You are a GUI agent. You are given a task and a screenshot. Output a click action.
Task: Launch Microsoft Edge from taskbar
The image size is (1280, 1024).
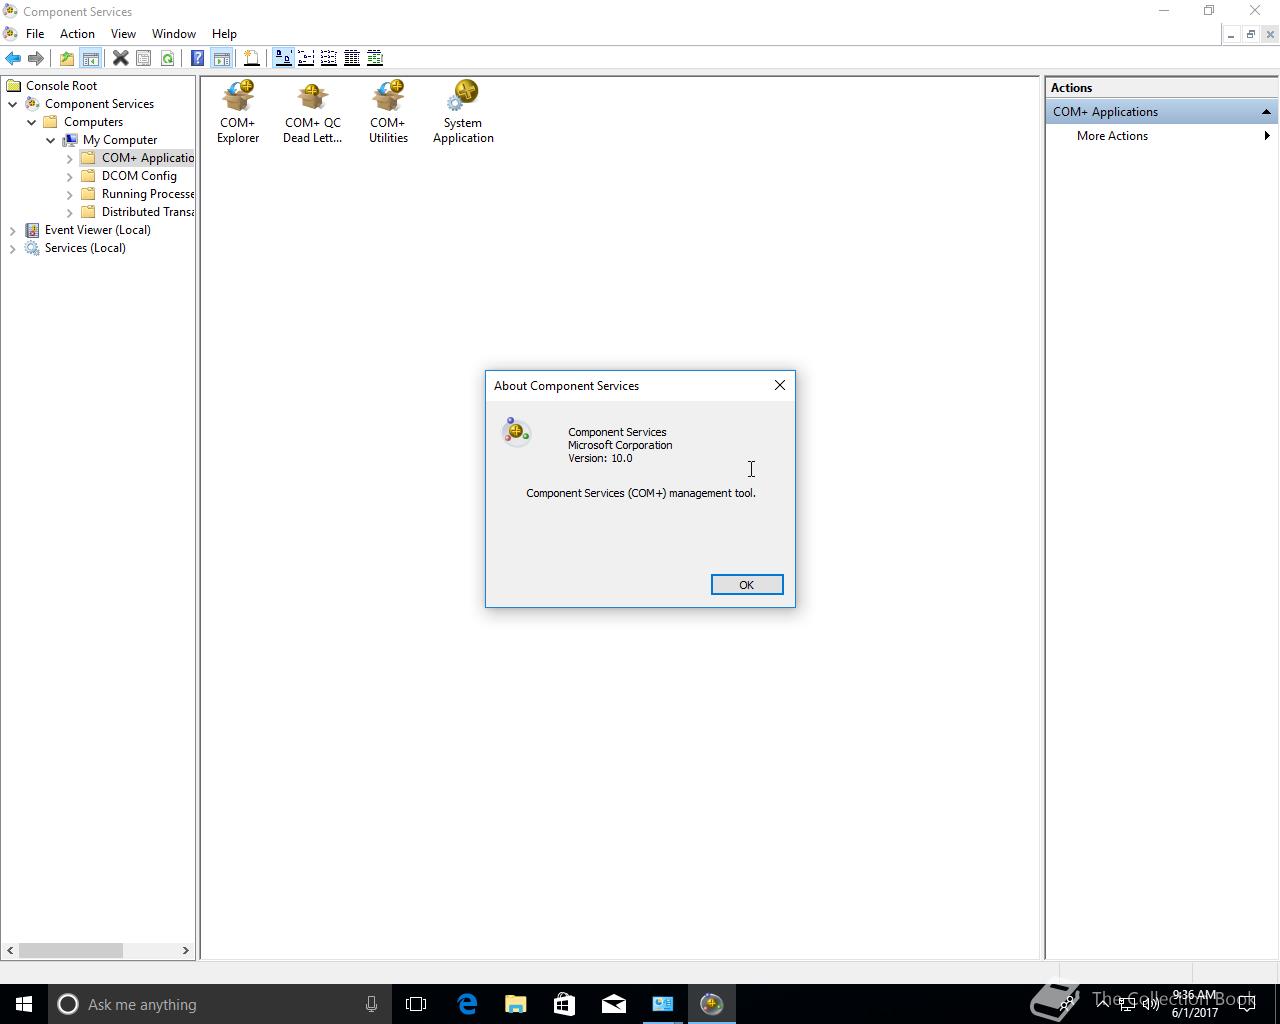(467, 1004)
